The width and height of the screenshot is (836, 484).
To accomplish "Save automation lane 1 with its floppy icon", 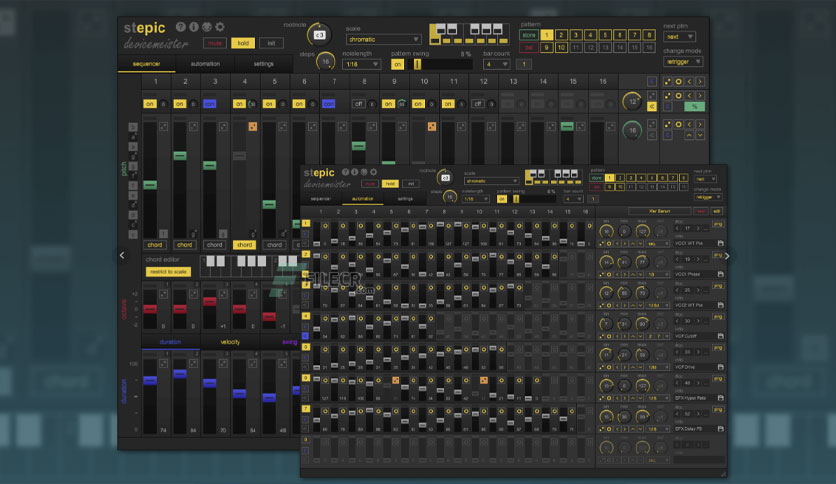I will [720, 243].
